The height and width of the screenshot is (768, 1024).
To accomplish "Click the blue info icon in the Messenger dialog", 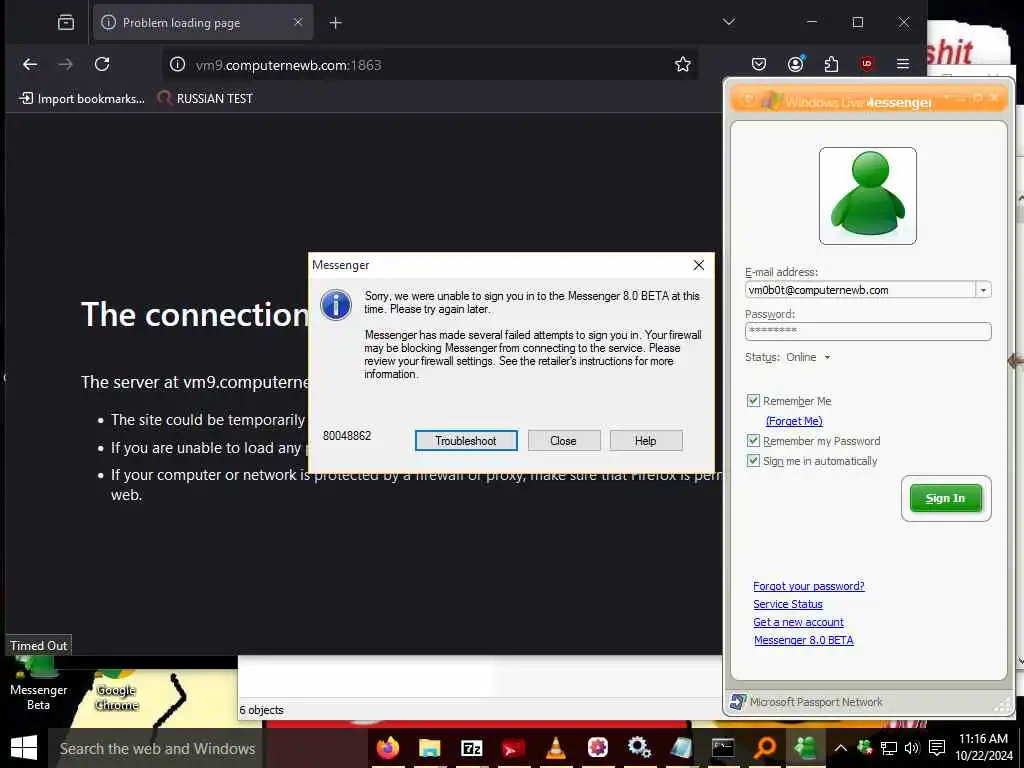I will point(336,305).
